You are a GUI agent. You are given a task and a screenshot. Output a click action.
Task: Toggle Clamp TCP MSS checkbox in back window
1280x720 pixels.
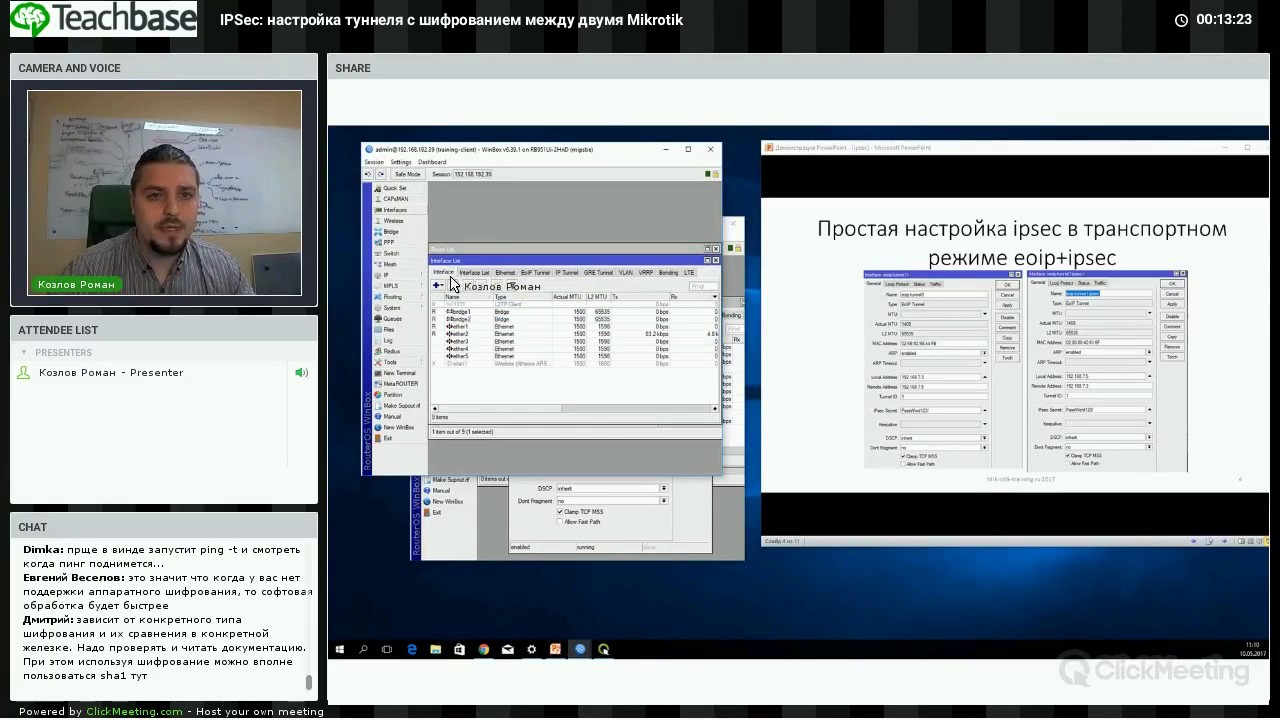(x=560, y=512)
